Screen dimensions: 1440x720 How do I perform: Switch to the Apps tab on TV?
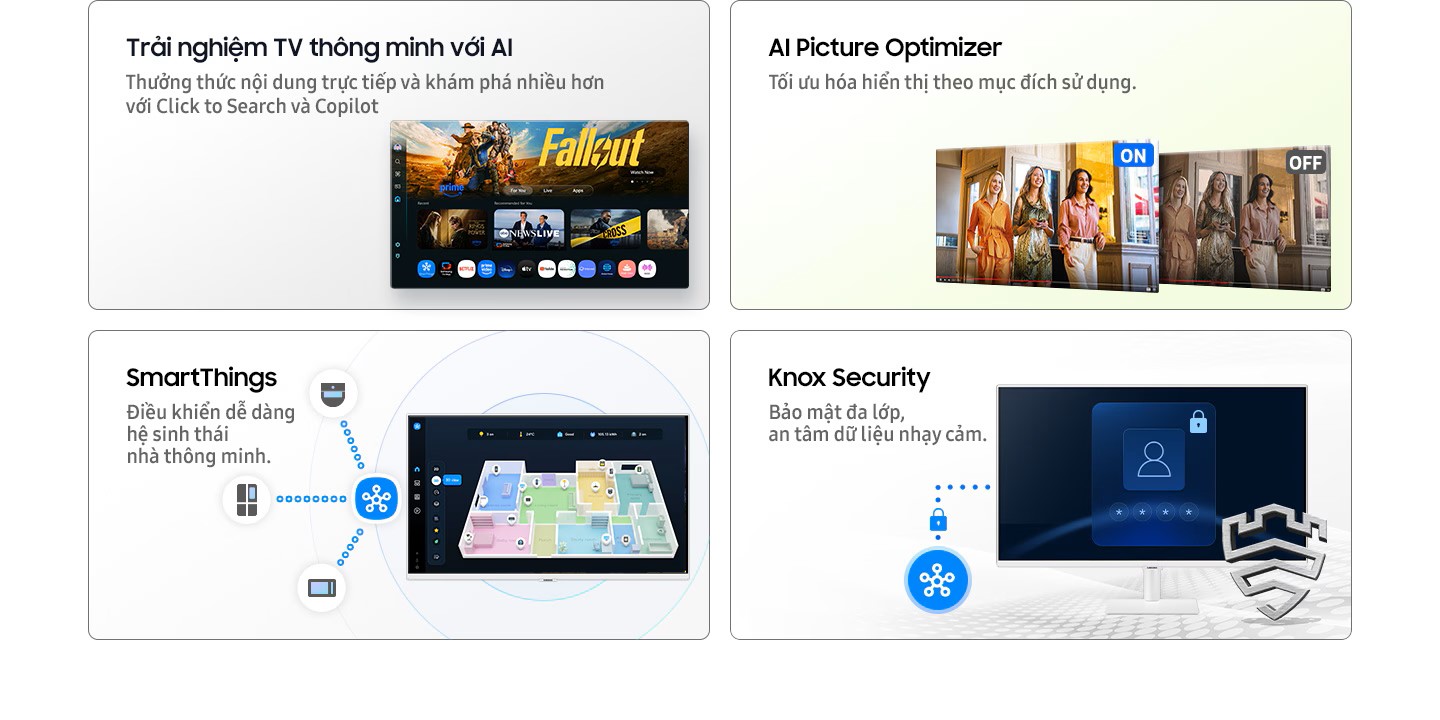click(x=578, y=190)
